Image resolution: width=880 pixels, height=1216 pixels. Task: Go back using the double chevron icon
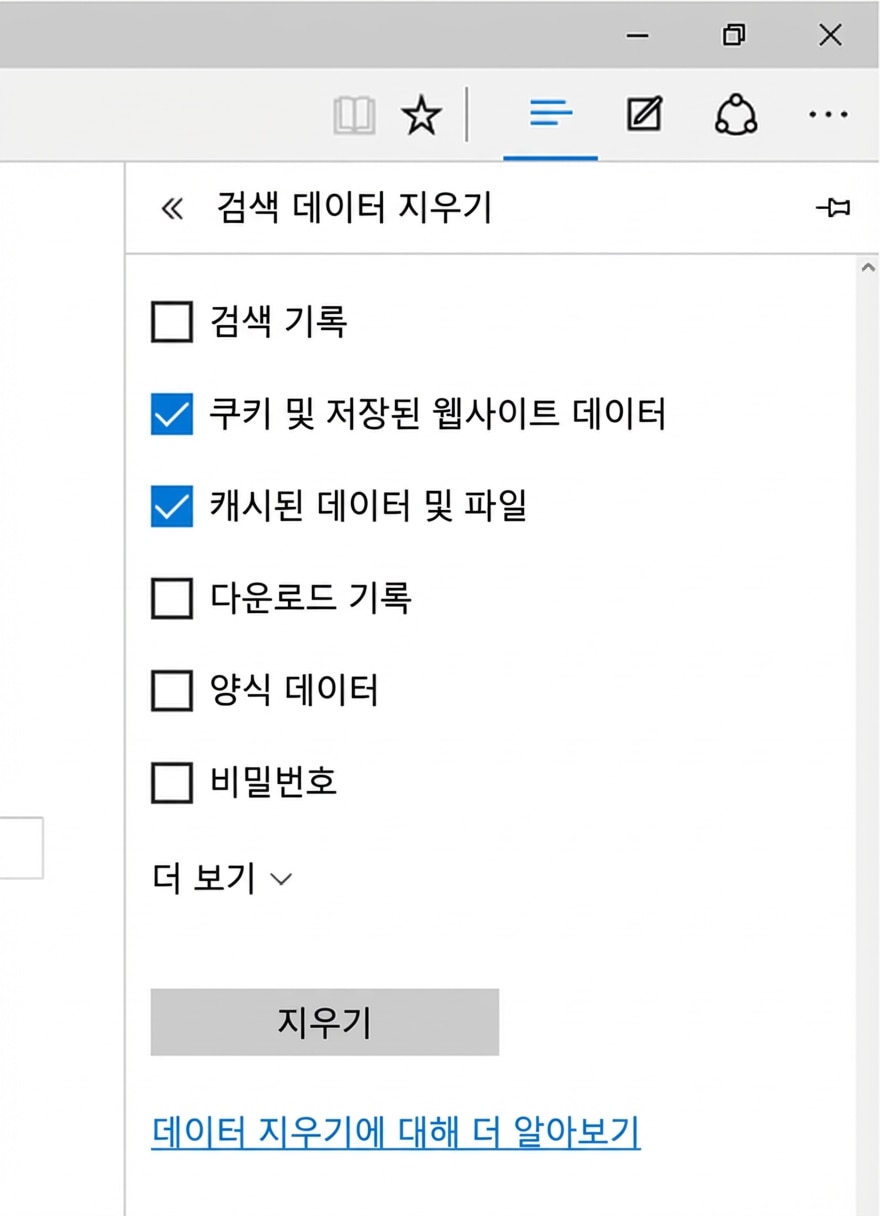click(172, 209)
